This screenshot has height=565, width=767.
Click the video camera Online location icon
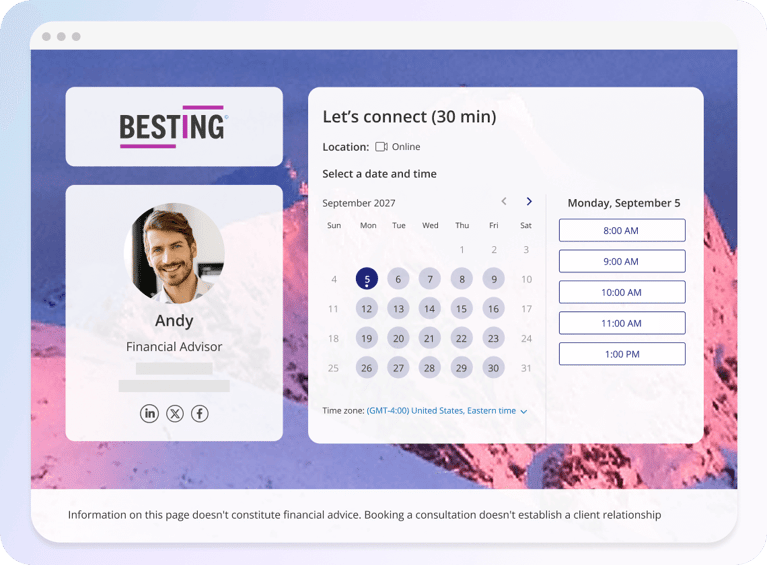(381, 147)
